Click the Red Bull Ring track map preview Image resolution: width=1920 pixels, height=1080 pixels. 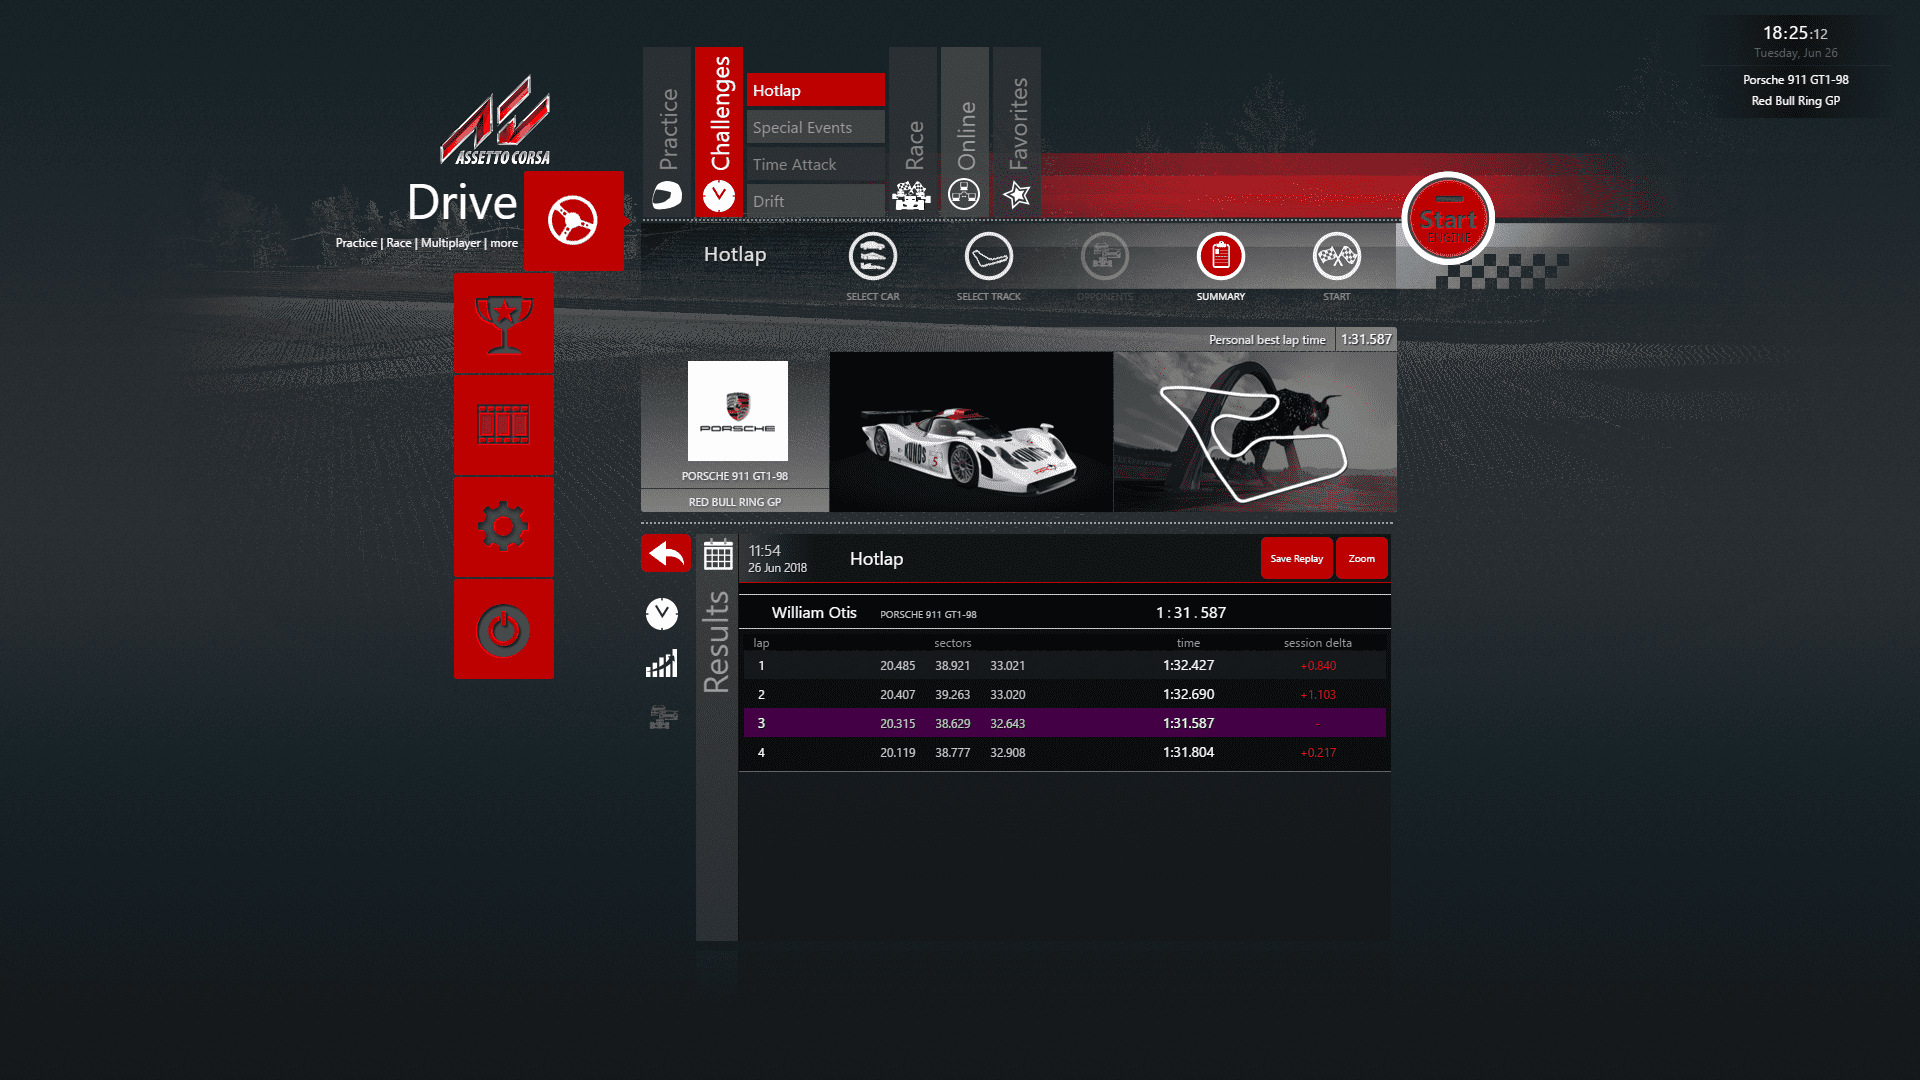click(x=1255, y=432)
